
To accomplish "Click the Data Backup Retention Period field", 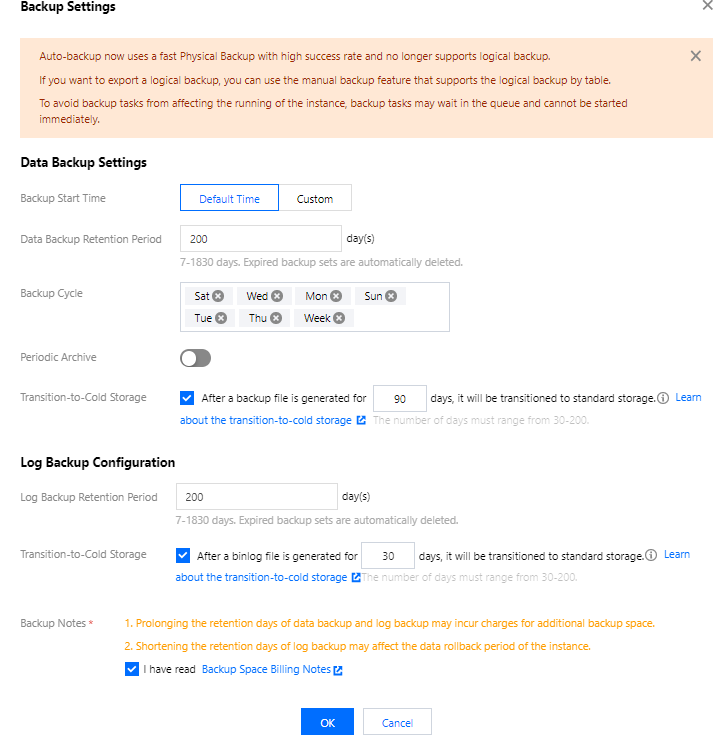I will click(261, 239).
